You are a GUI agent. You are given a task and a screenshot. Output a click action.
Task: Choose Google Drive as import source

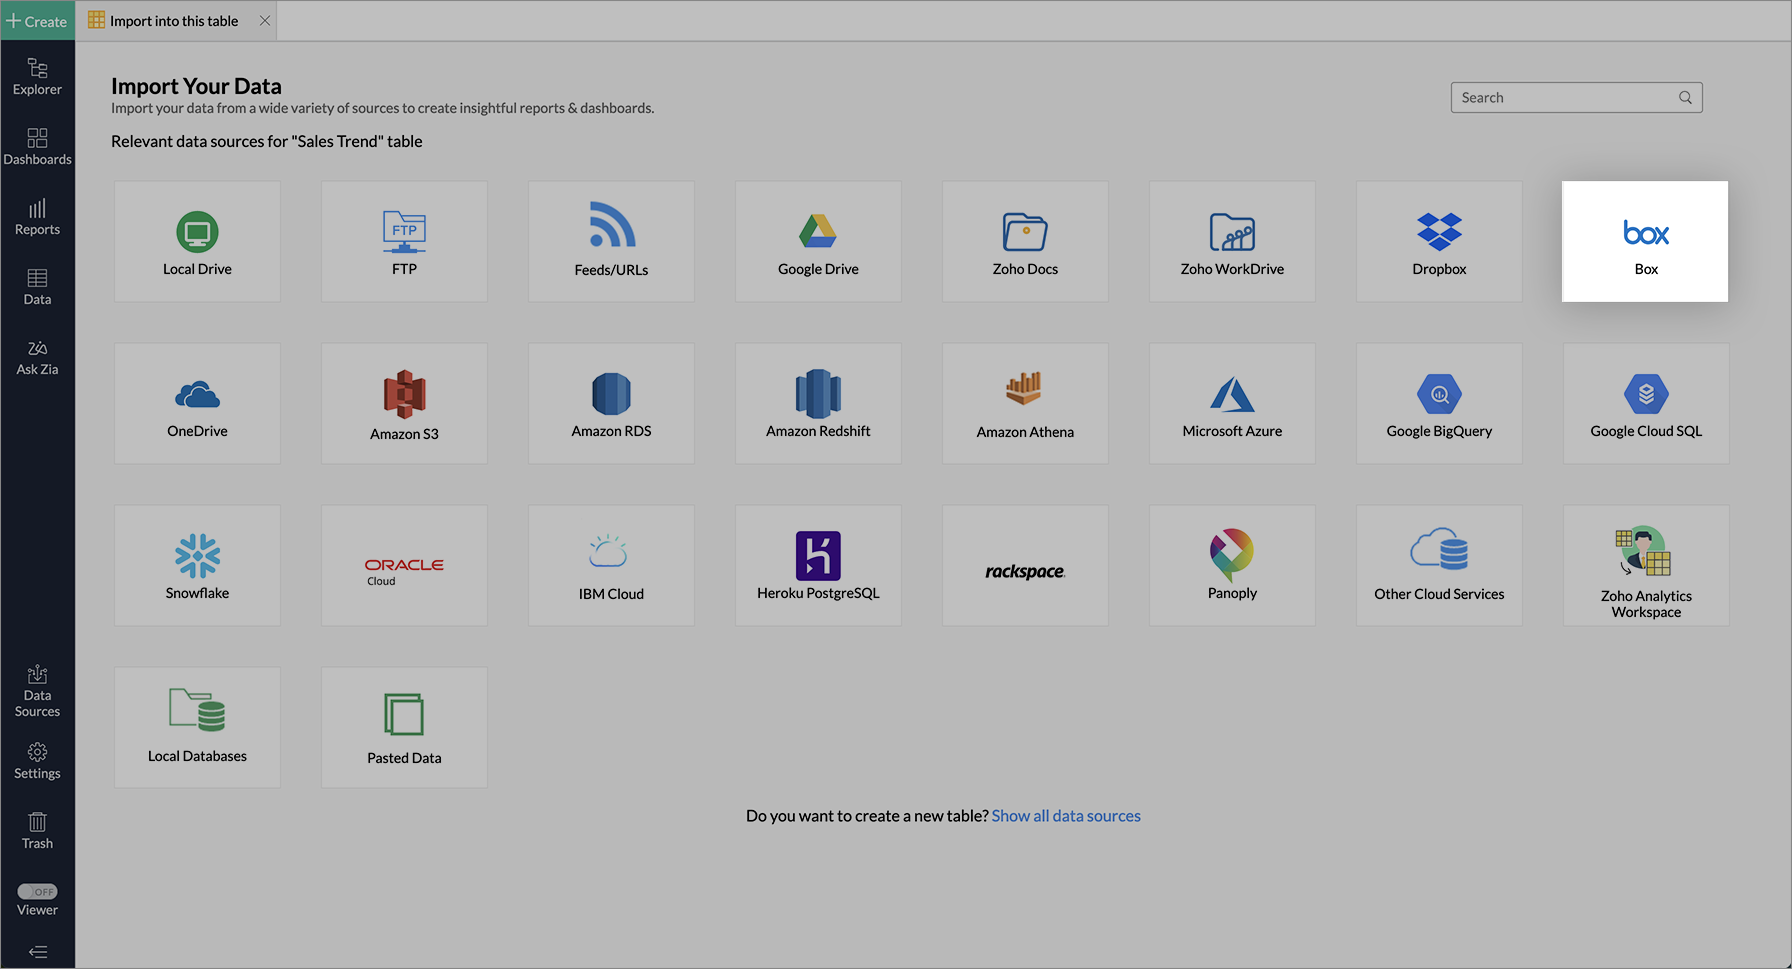point(818,241)
